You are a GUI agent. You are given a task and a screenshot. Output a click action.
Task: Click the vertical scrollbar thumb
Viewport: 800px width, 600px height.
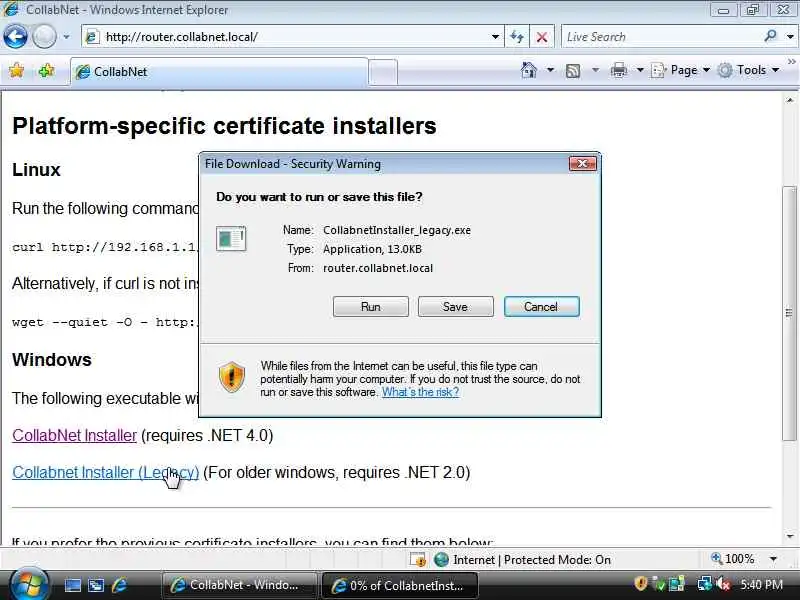[790, 313]
